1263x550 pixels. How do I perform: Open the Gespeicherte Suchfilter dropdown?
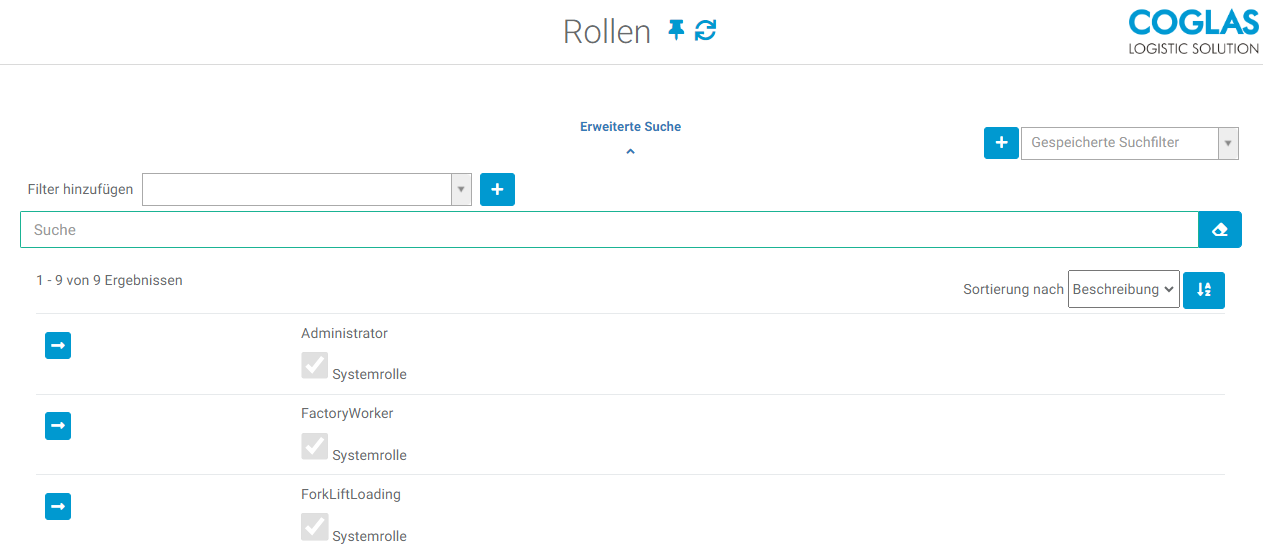pyautogui.click(x=1129, y=143)
